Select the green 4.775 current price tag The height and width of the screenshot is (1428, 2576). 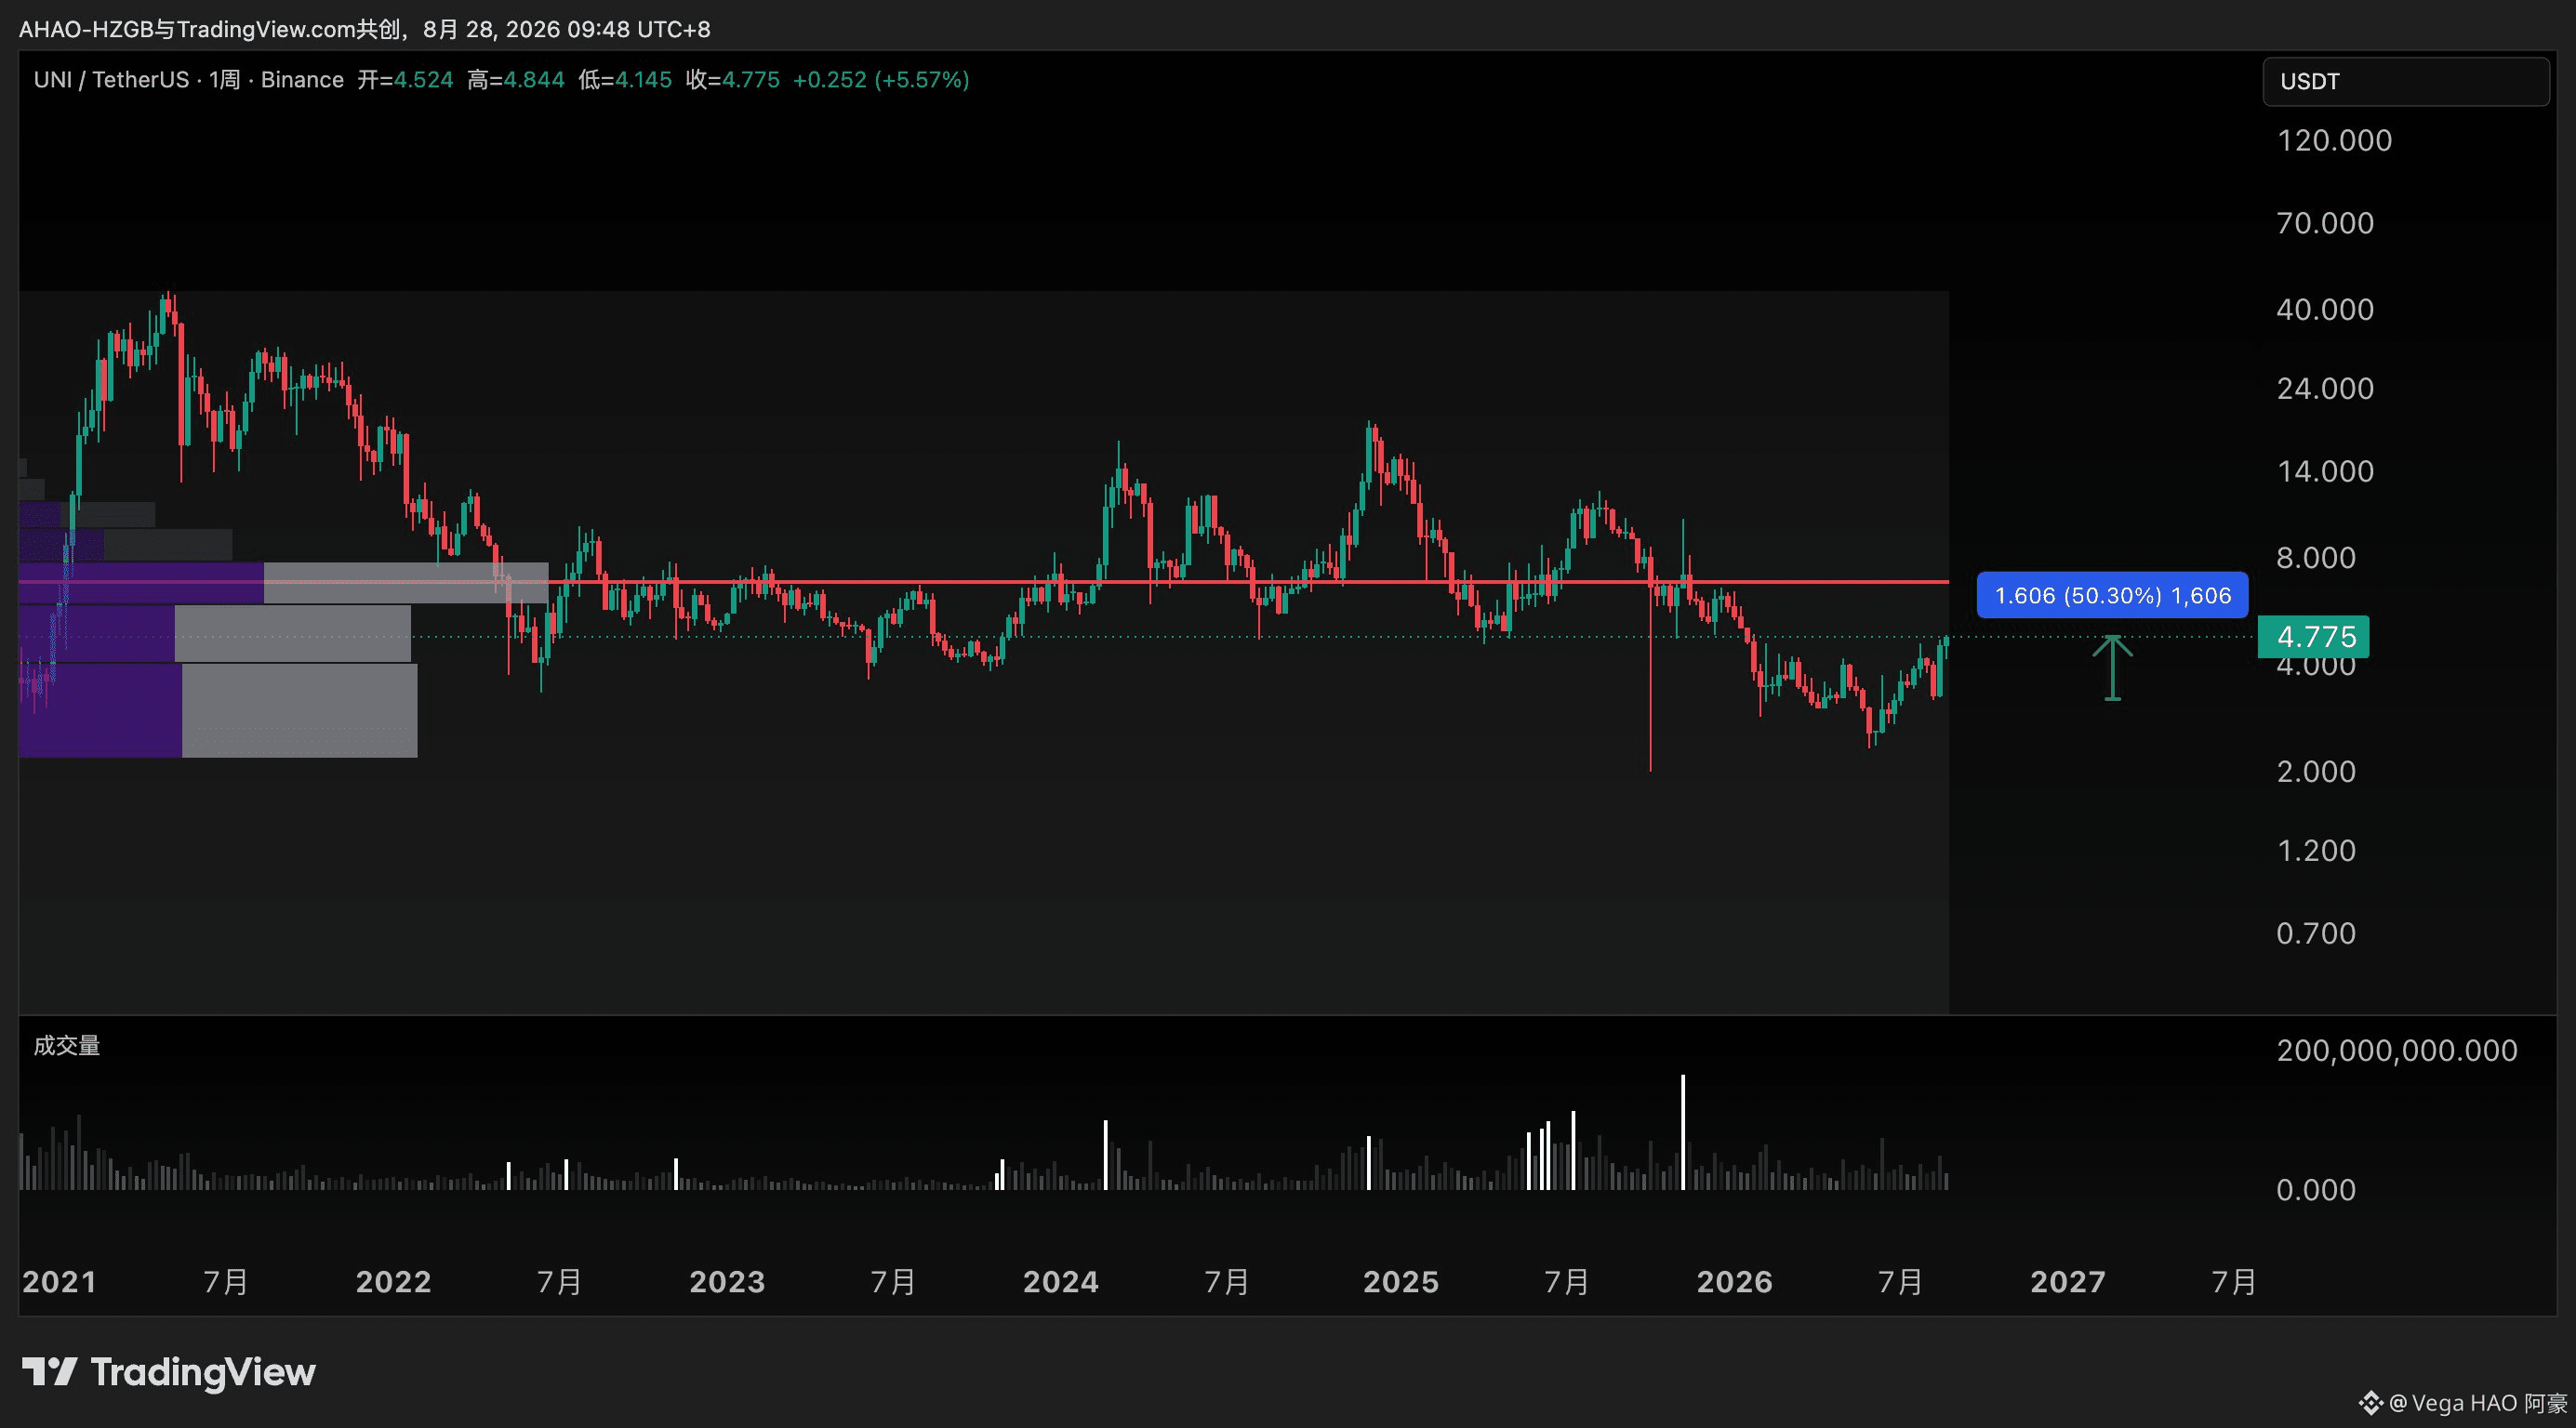click(2313, 636)
